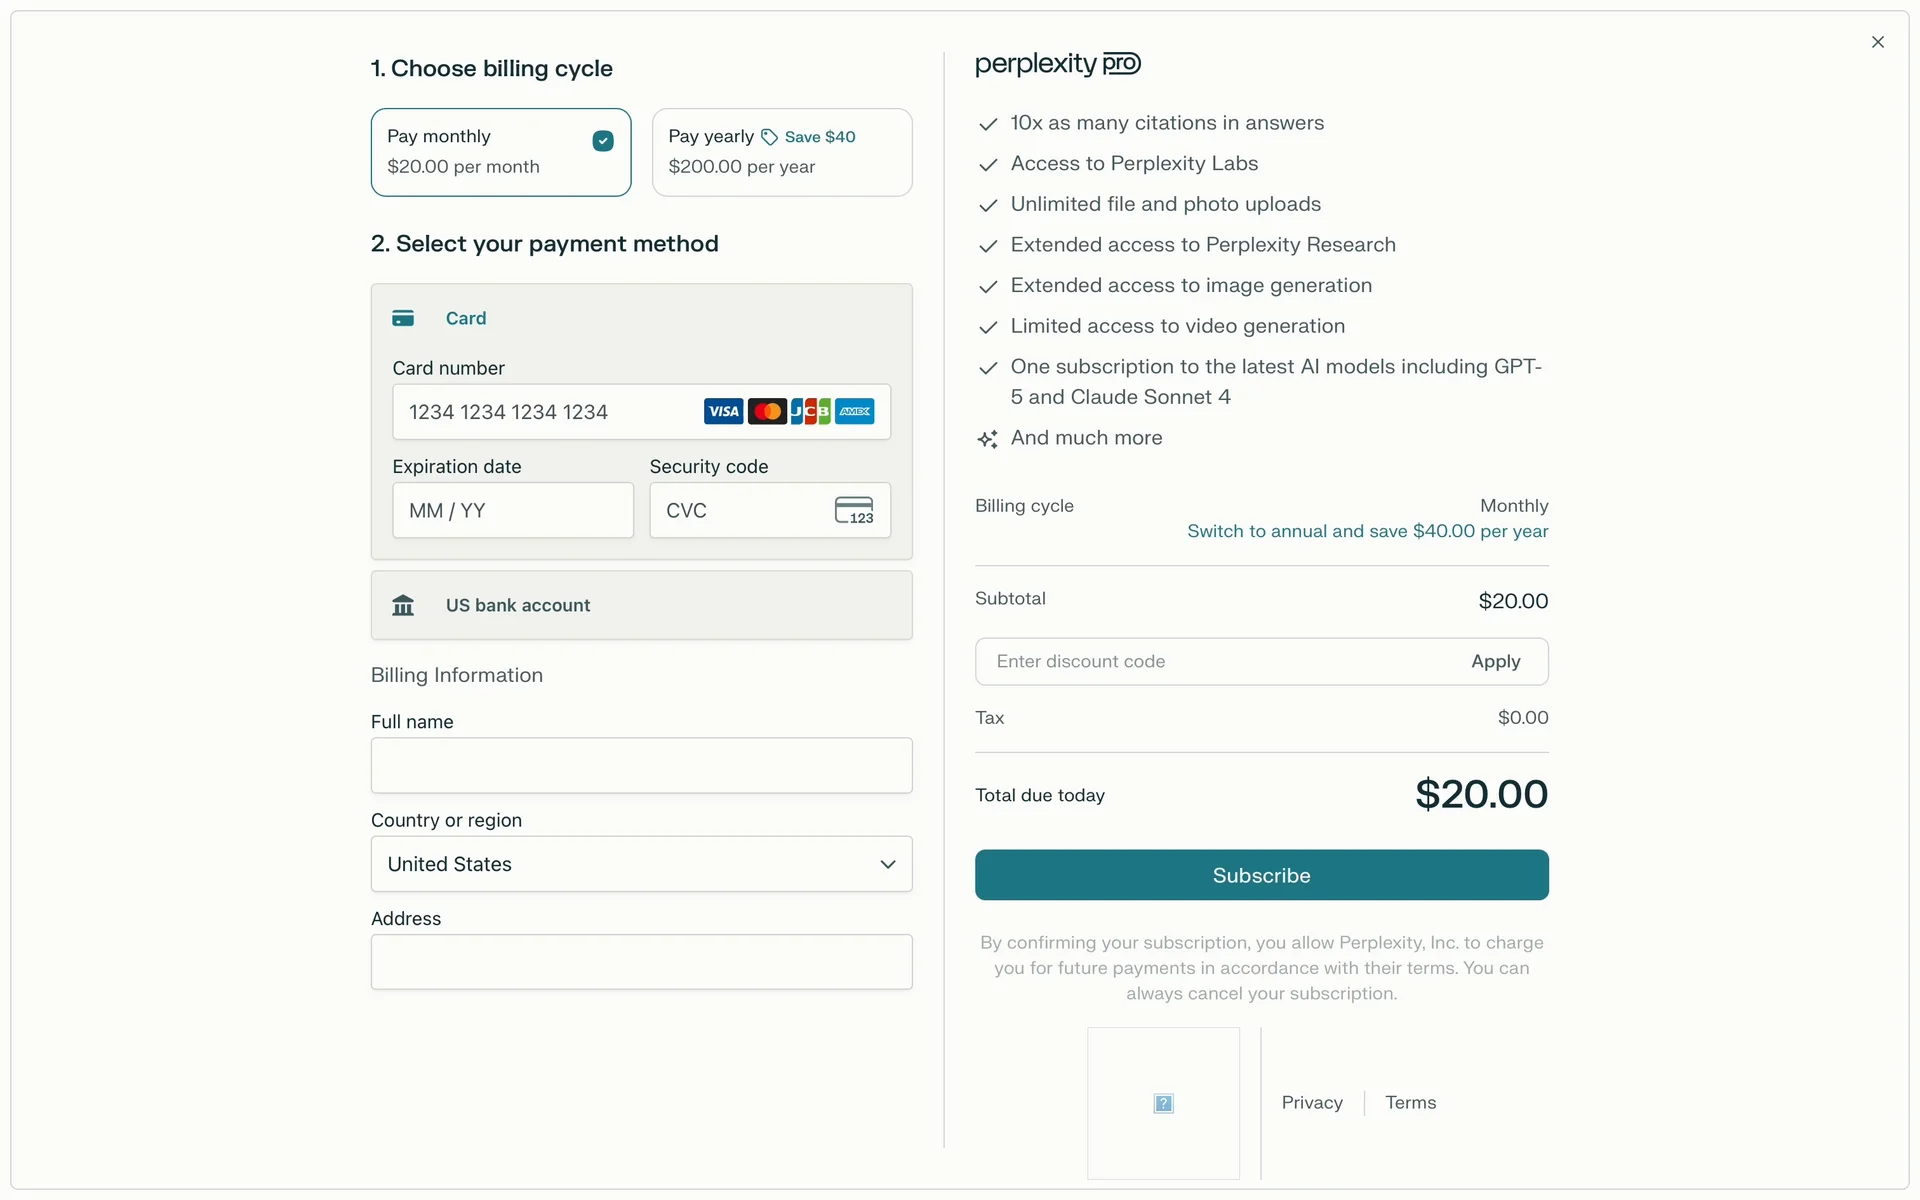Open the Country or region dropdown
Screen dimensions: 1920x1200
(641, 864)
